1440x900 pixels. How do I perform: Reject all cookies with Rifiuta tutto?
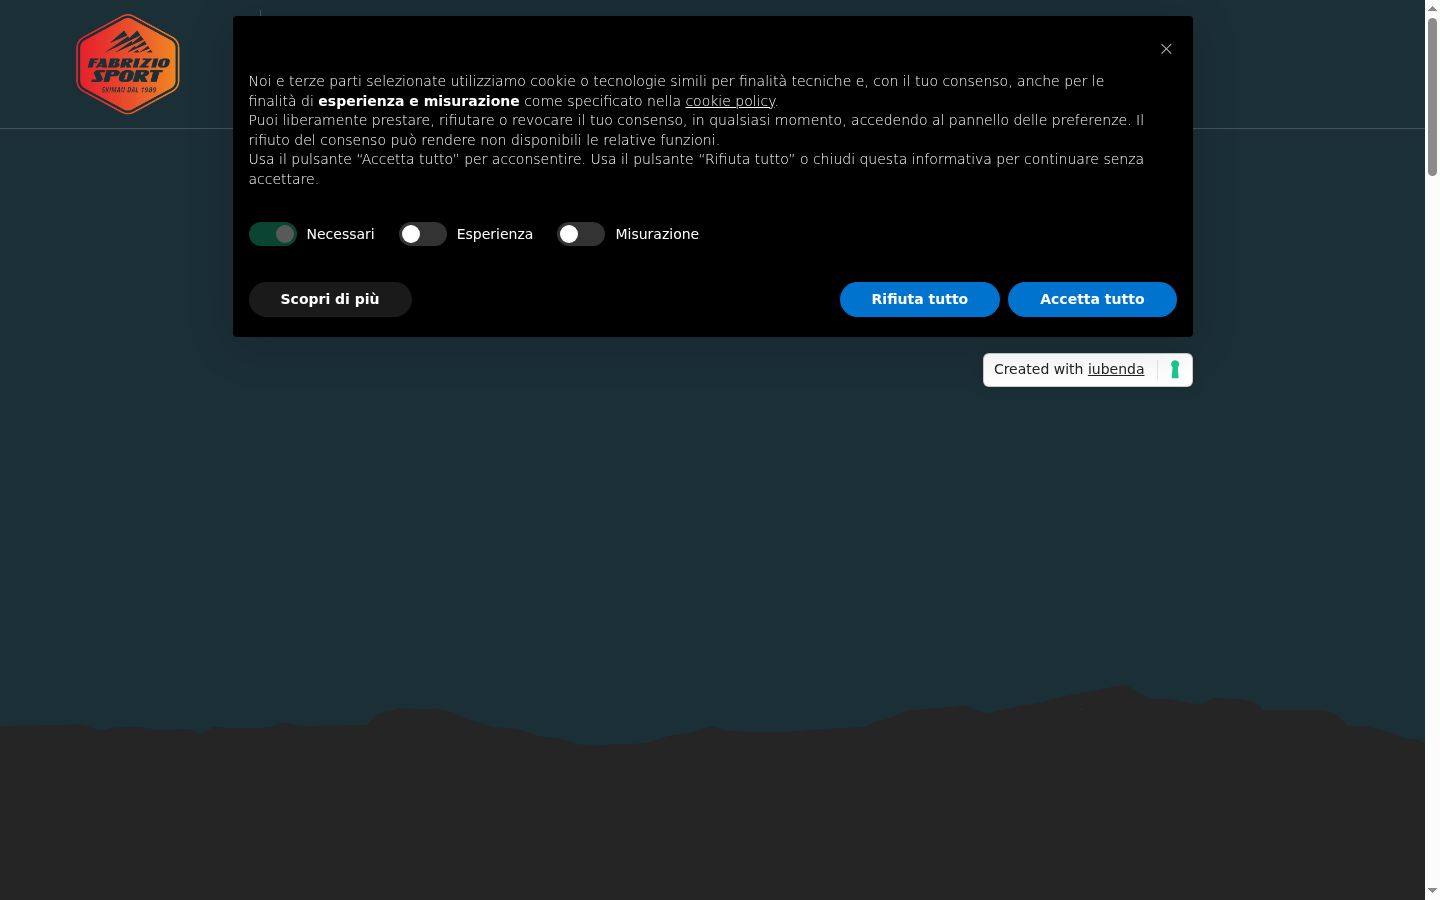[920, 299]
